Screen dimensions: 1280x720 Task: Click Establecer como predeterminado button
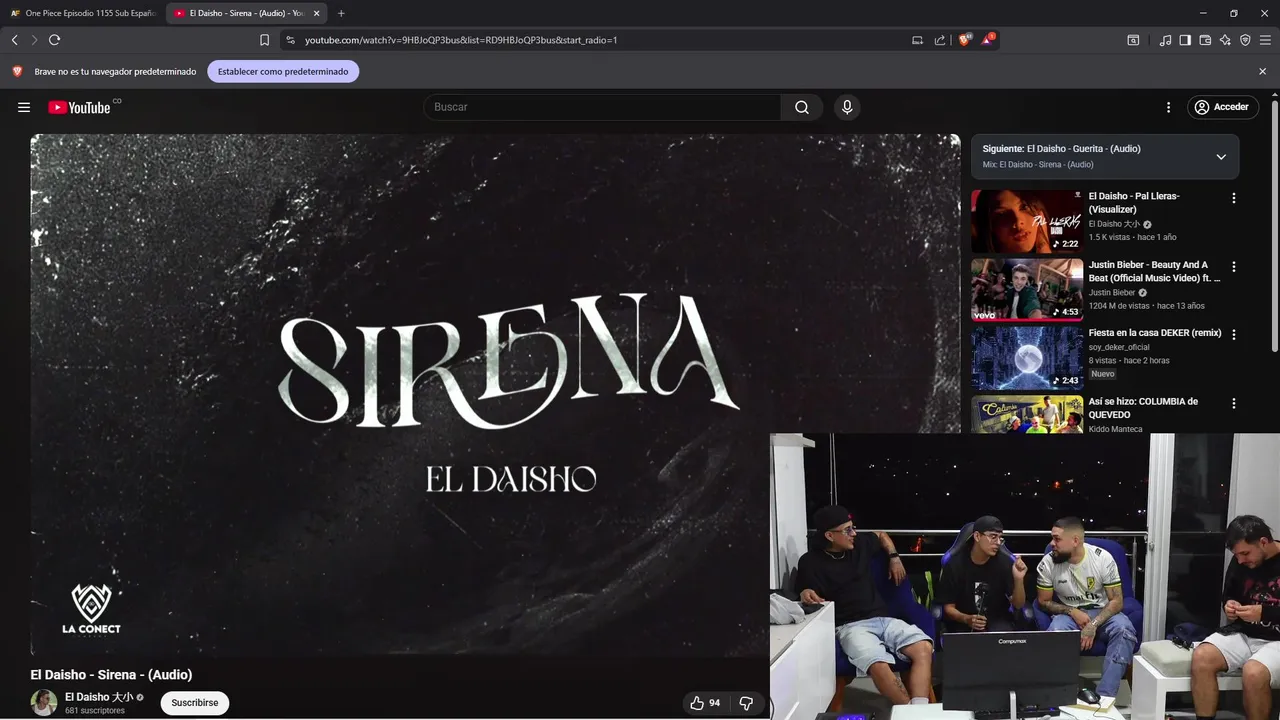(x=283, y=72)
